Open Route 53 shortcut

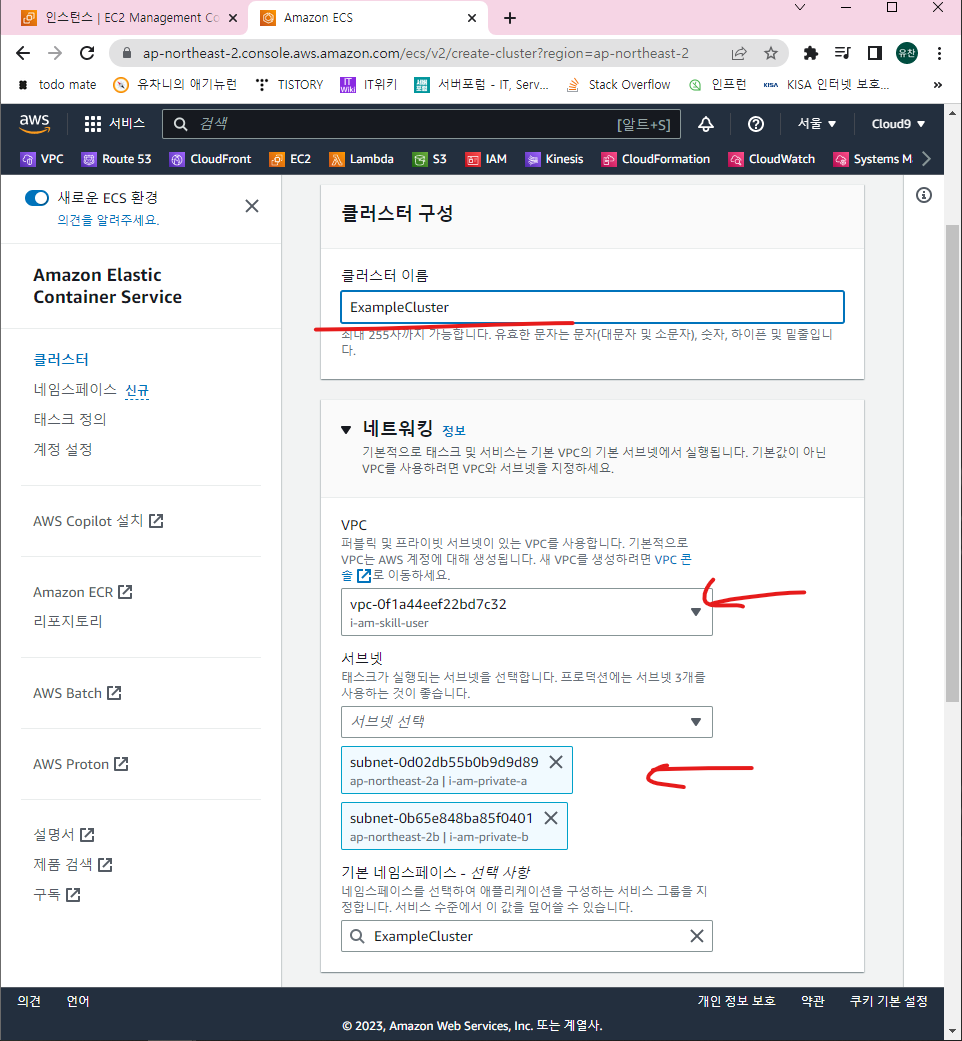pyautogui.click(x=116, y=159)
